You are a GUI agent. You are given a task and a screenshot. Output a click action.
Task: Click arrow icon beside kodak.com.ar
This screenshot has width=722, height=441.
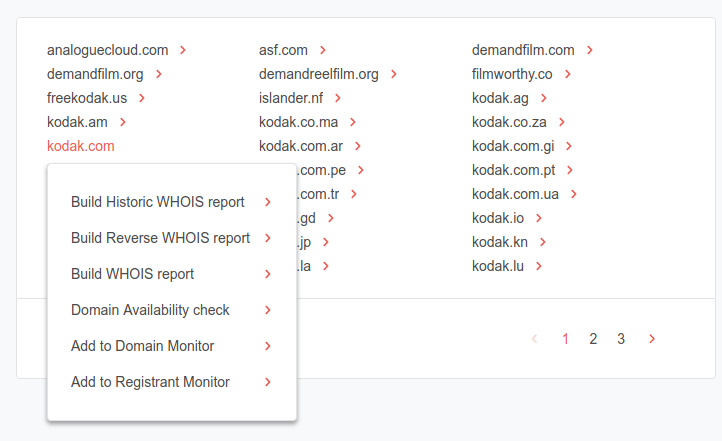[x=358, y=146]
